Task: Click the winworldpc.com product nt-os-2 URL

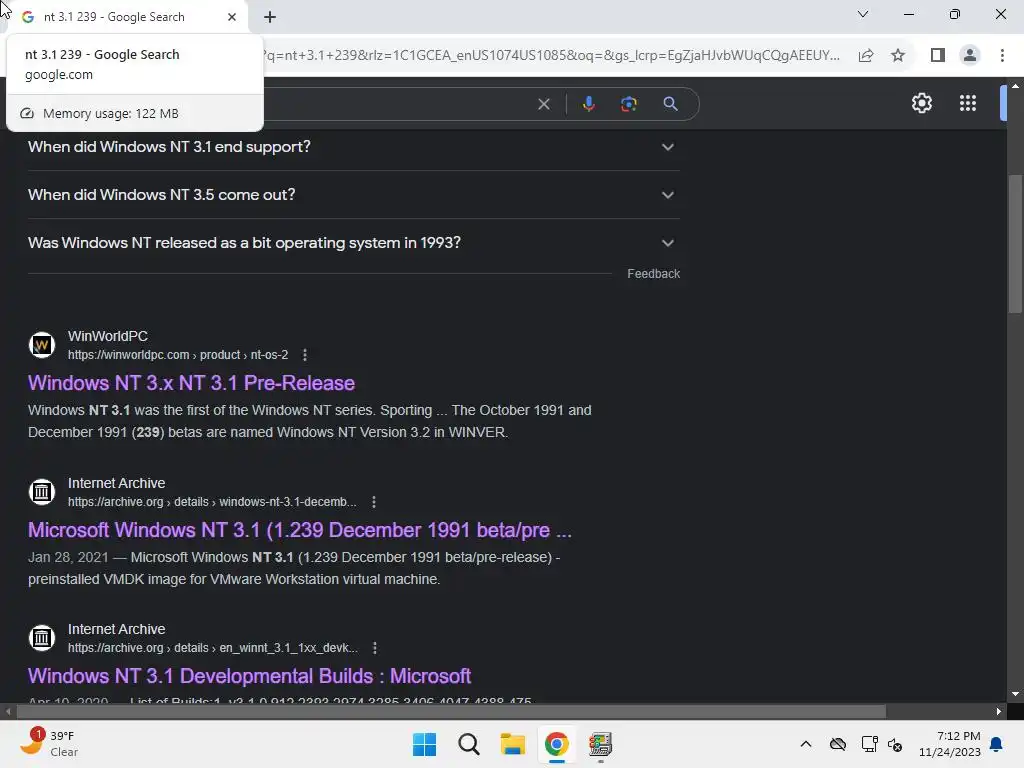Action: click(178, 355)
